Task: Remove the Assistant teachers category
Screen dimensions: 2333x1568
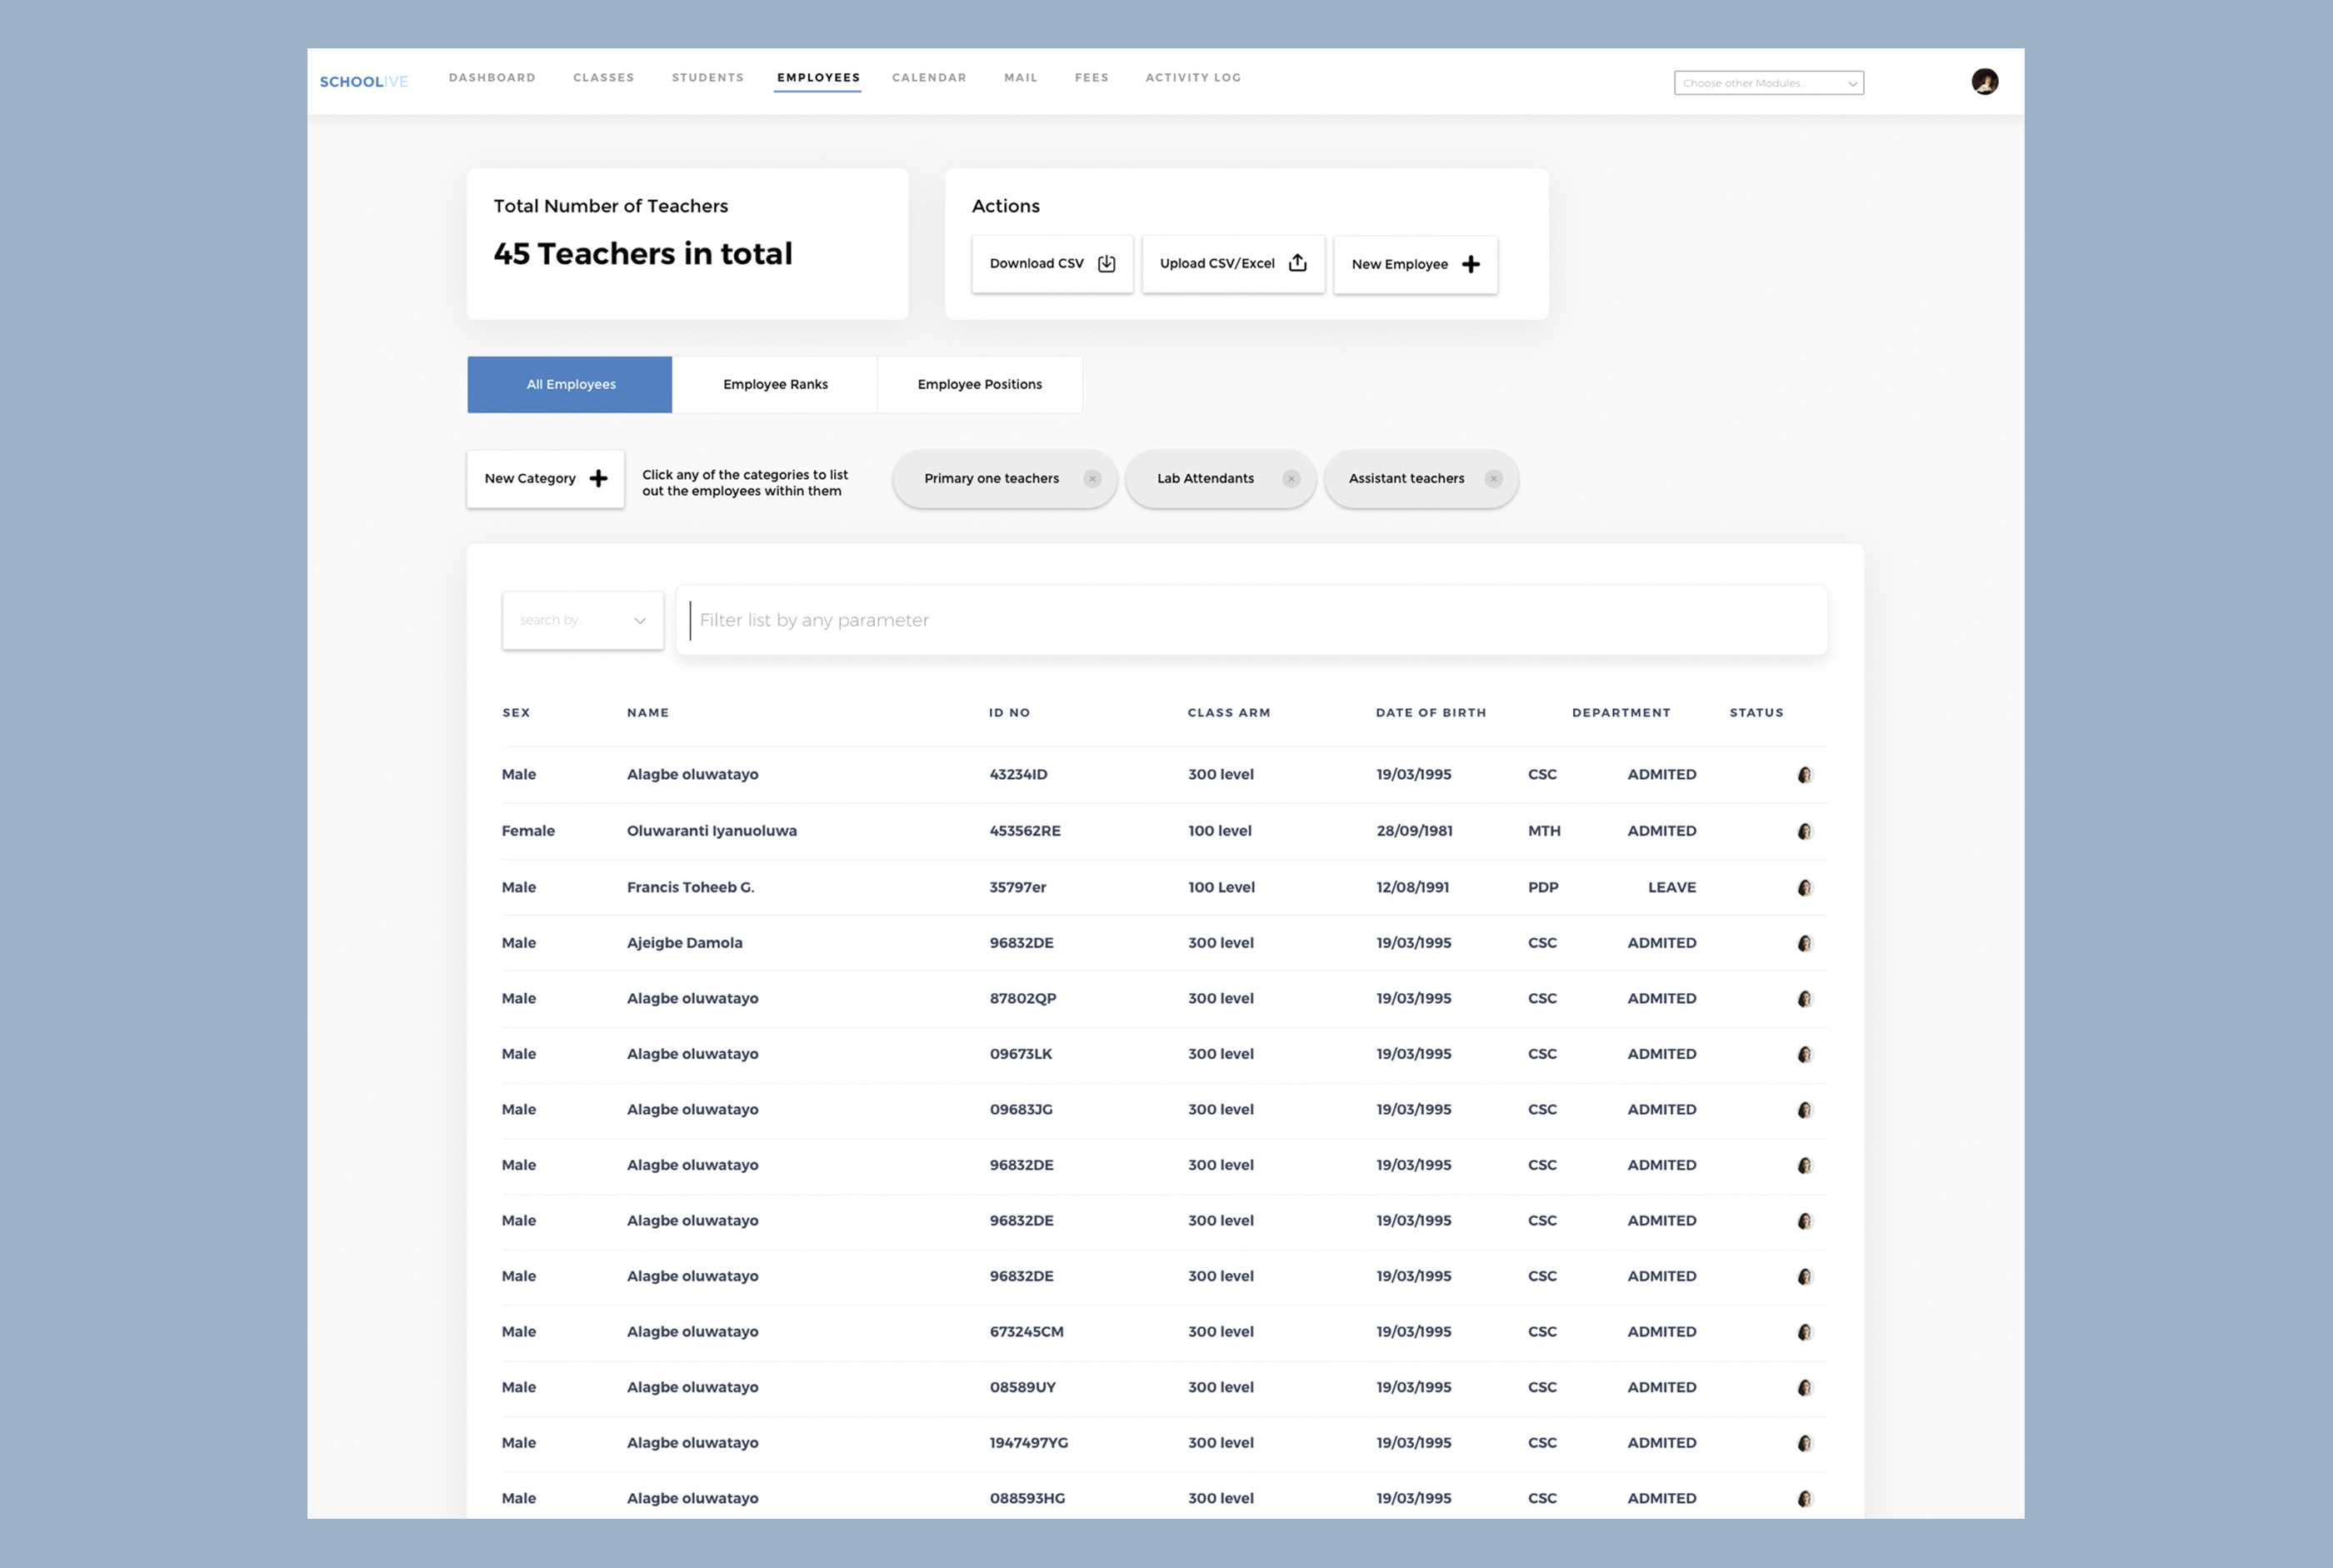Action: [x=1493, y=479]
